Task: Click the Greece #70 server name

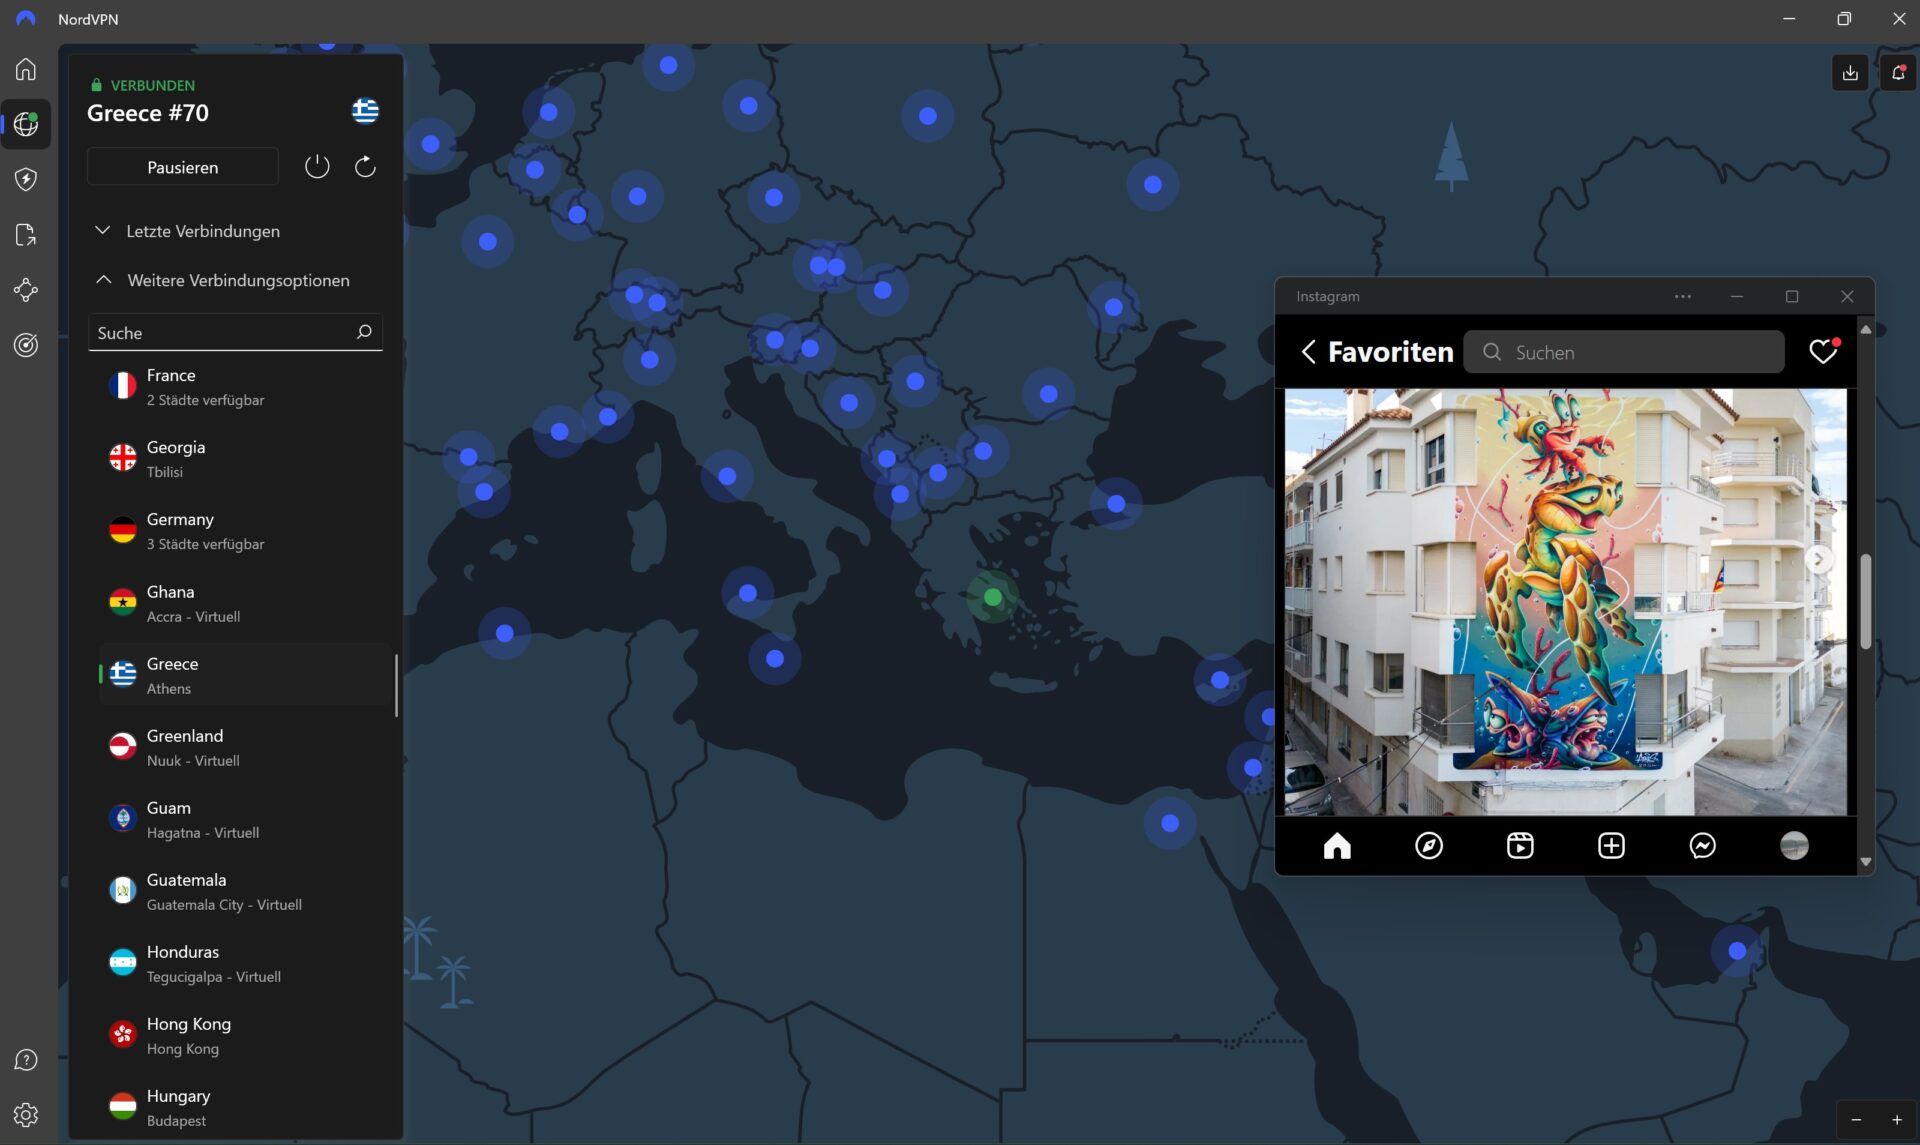Action: point(148,113)
